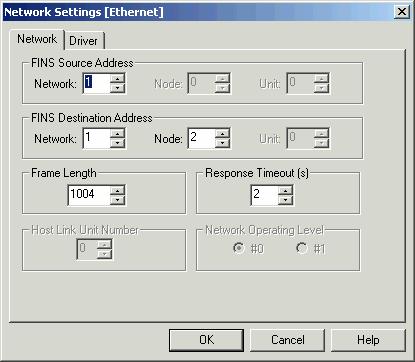Select the Network tab
415x362 pixels.
[x=37, y=39]
